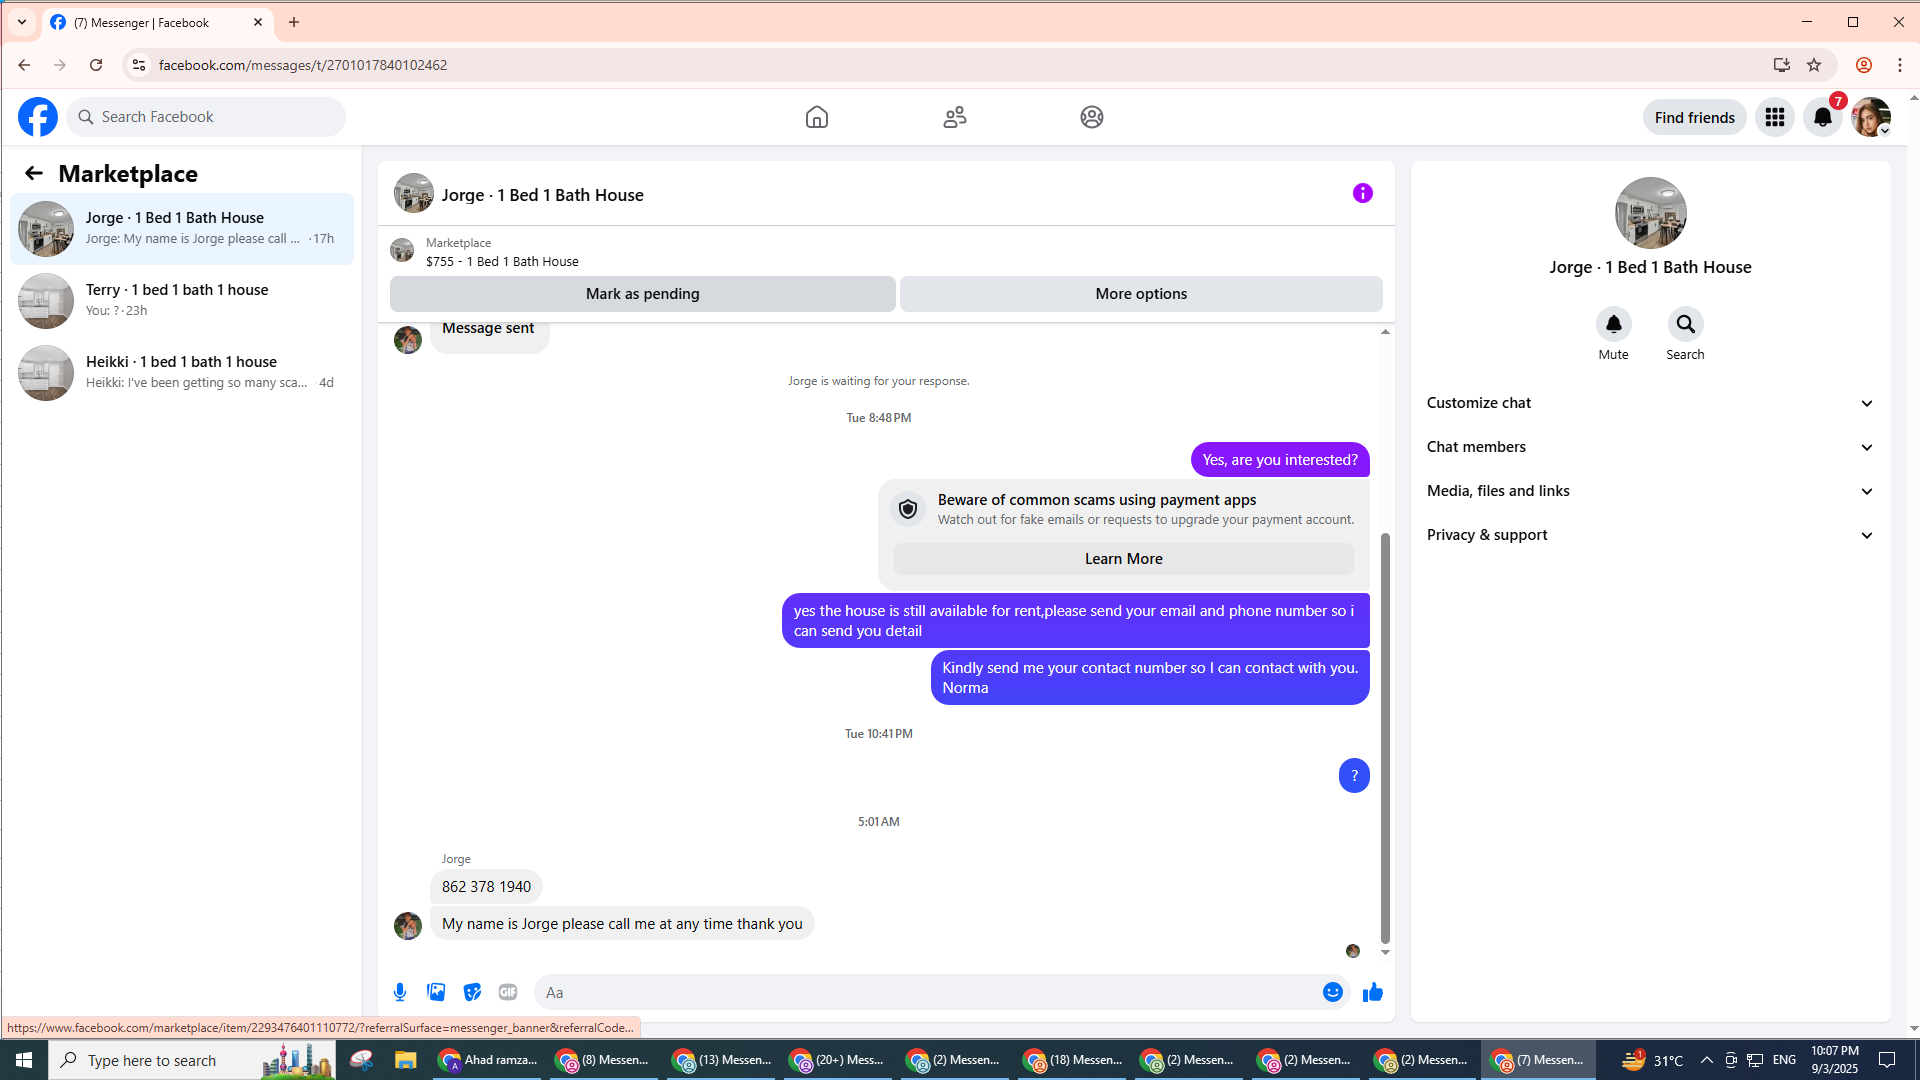Search within the conversation

pos(1686,324)
